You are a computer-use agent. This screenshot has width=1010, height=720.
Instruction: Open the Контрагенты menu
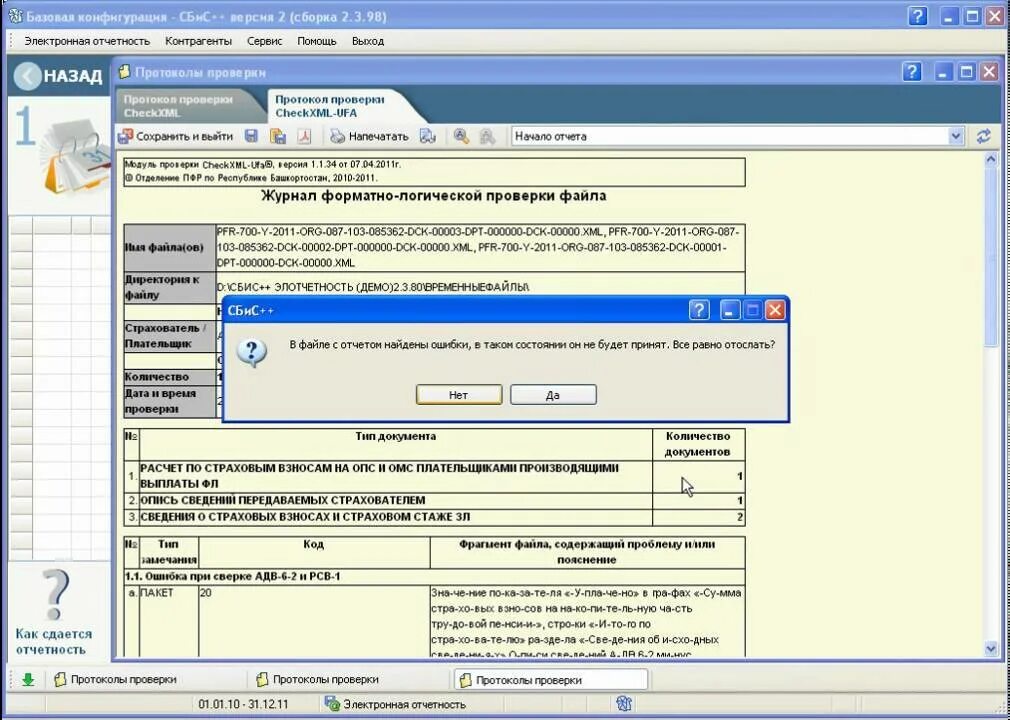click(198, 41)
